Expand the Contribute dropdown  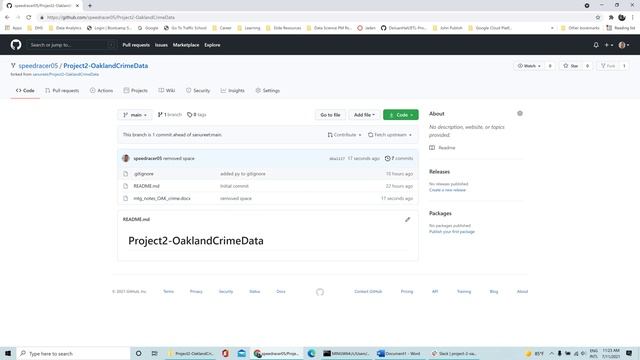point(344,135)
